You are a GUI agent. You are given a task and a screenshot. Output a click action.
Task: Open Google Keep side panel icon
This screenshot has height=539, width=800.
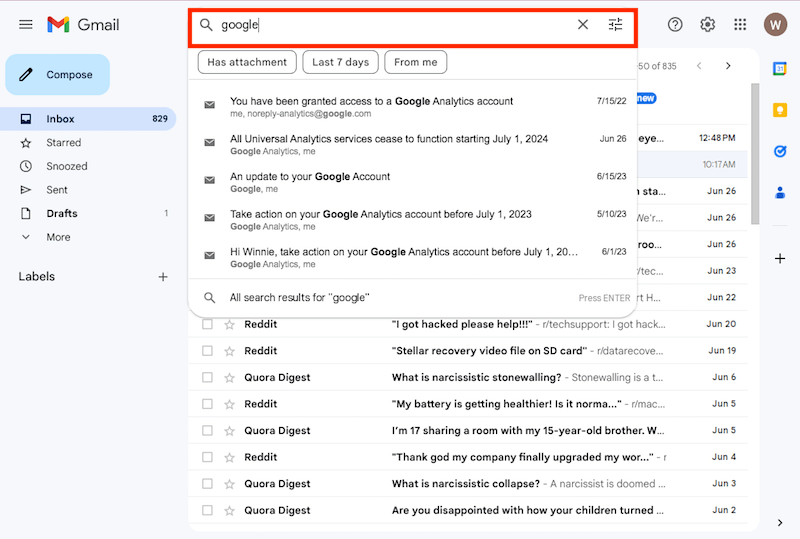(x=780, y=110)
